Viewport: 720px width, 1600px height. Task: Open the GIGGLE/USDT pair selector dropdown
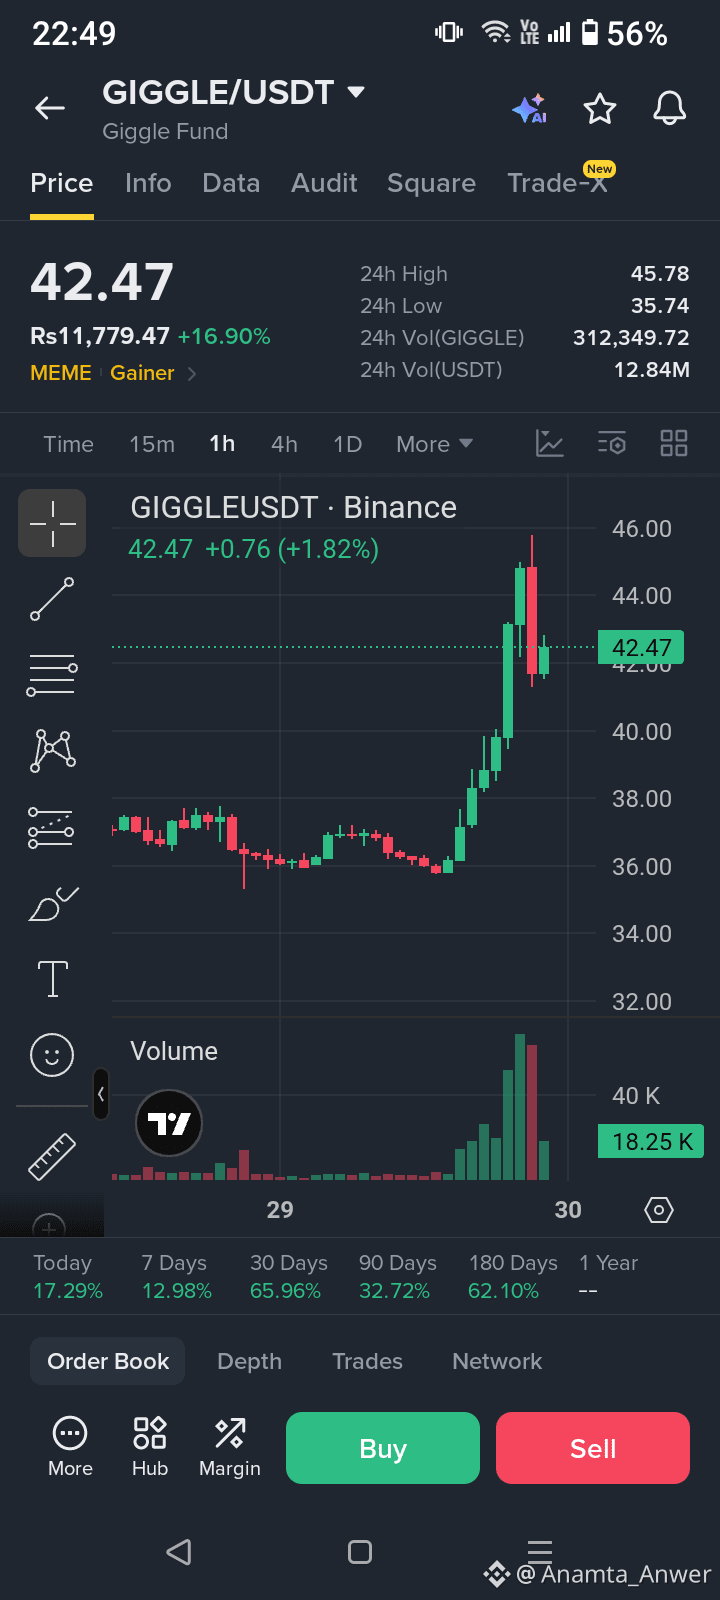234,92
